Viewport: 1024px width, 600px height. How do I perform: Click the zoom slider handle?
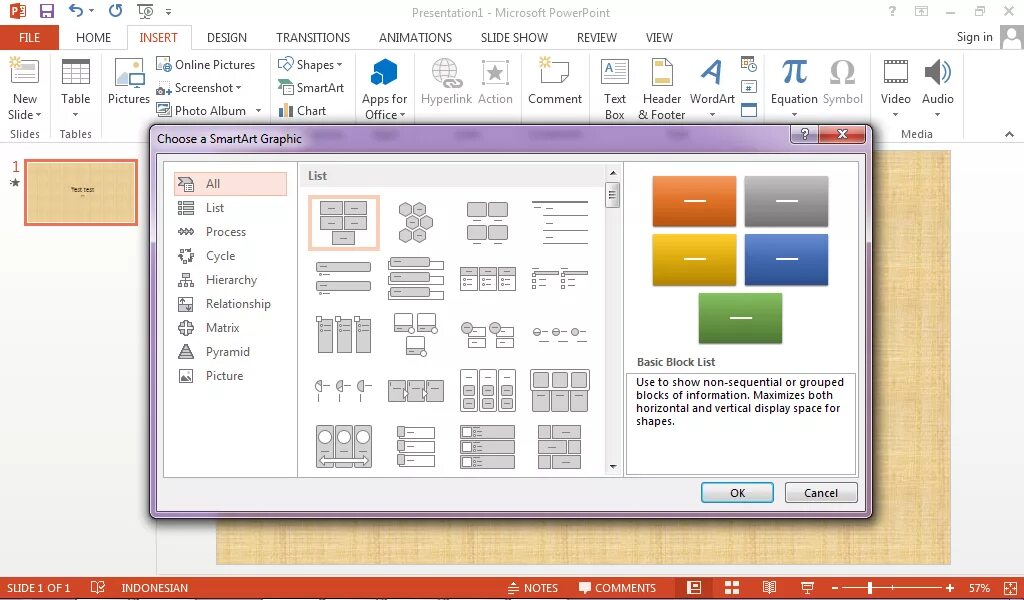(869, 588)
